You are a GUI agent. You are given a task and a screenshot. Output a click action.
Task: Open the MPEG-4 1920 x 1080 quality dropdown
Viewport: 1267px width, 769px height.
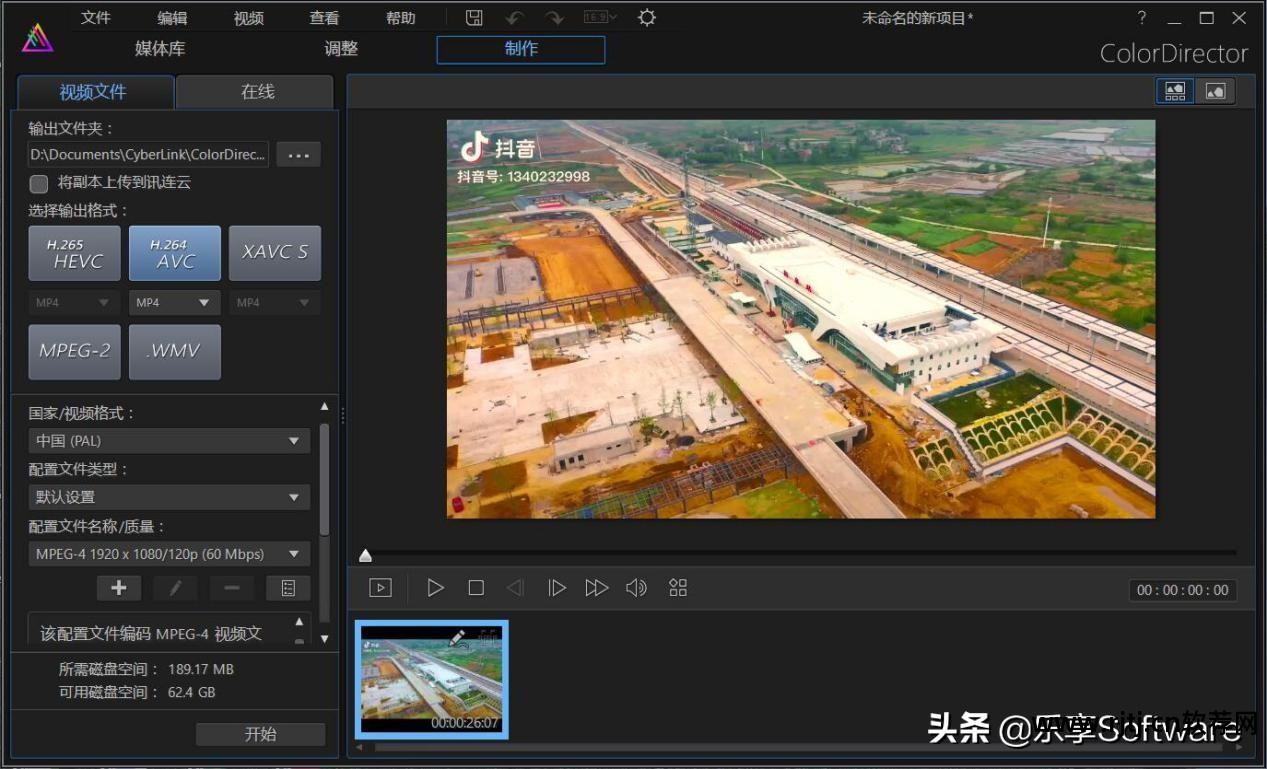point(169,554)
